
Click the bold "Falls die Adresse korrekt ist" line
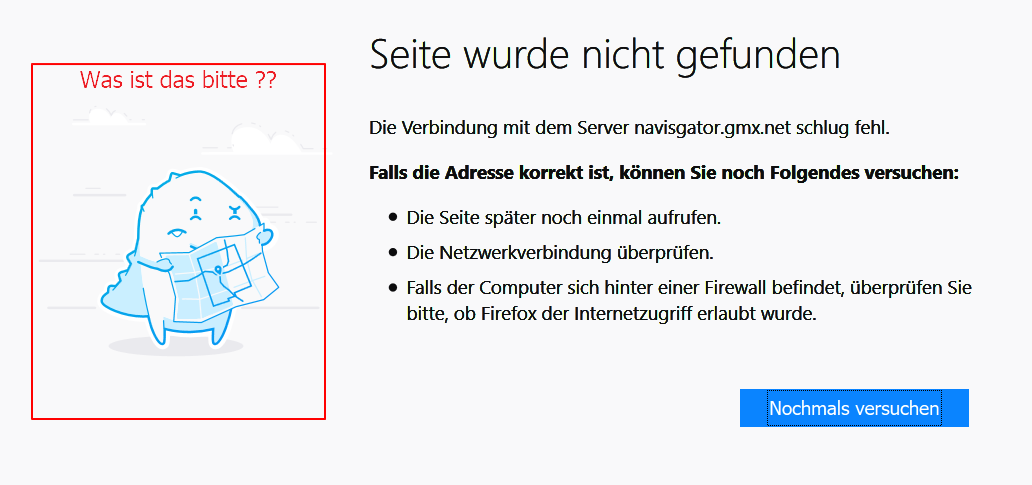click(664, 173)
